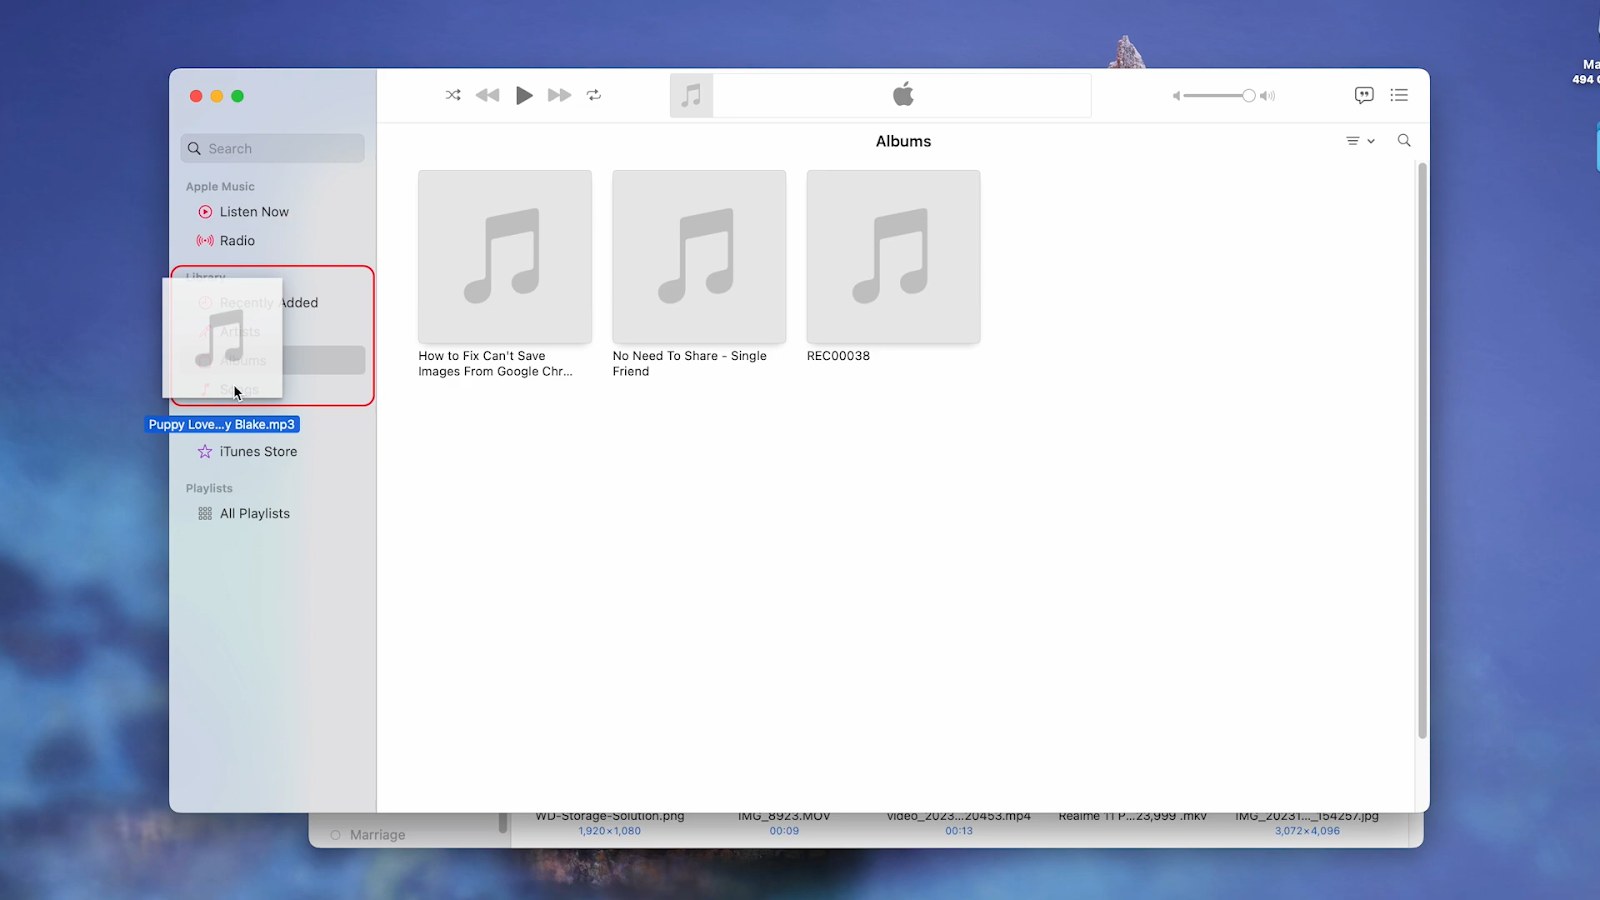The width and height of the screenshot is (1600, 900).
Task: Adjust the volume slider
Action: tap(1218, 96)
